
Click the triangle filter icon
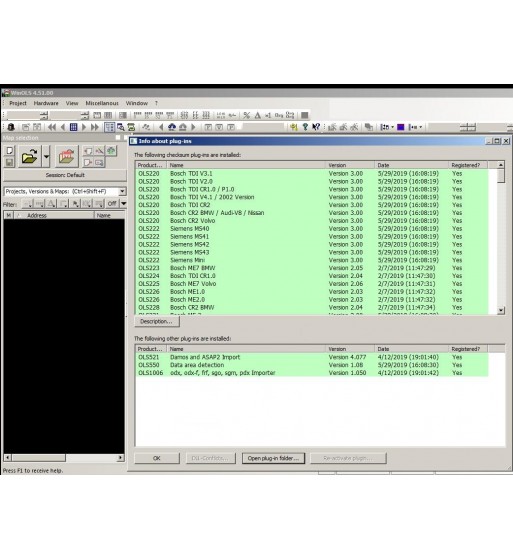pyautogui.click(x=51, y=204)
